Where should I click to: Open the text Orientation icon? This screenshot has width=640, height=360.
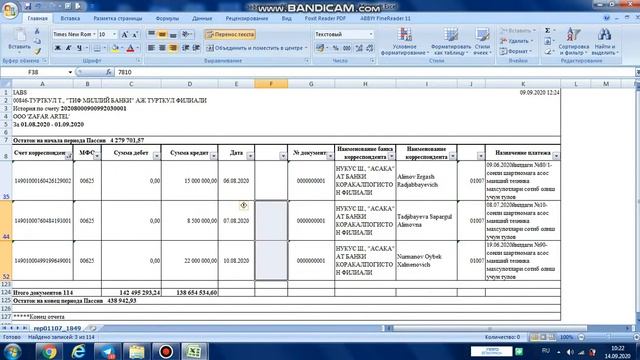click(x=186, y=34)
